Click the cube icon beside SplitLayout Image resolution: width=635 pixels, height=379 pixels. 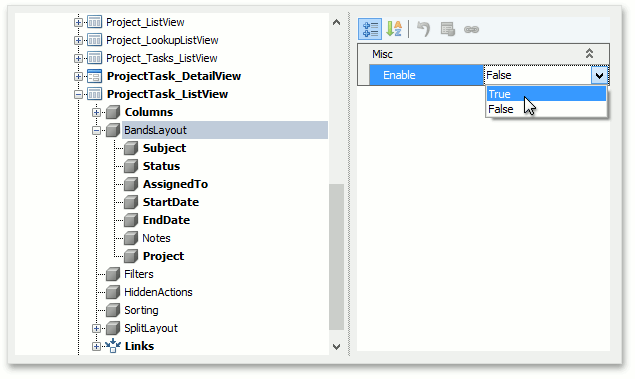[x=113, y=328]
